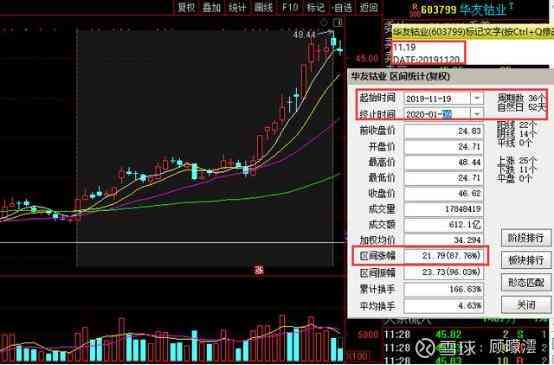554x365 pixels.
Task: Select the 加权均价 value 34.294
Action: tap(443, 240)
